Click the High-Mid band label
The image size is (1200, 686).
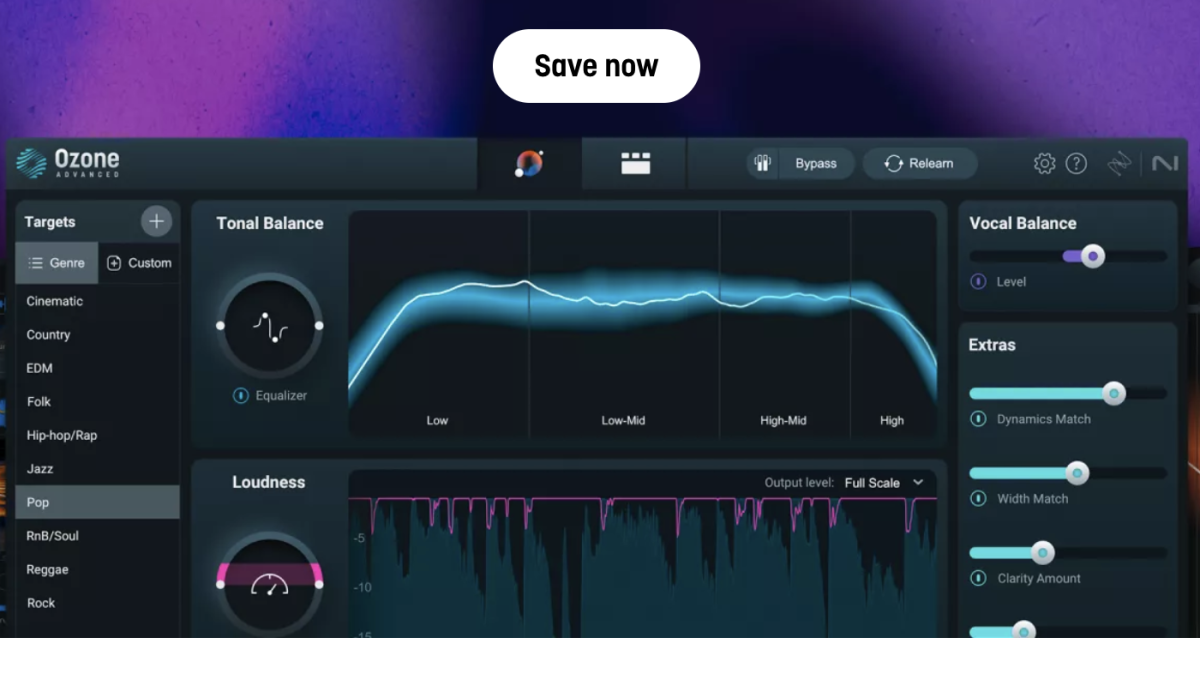click(x=783, y=421)
